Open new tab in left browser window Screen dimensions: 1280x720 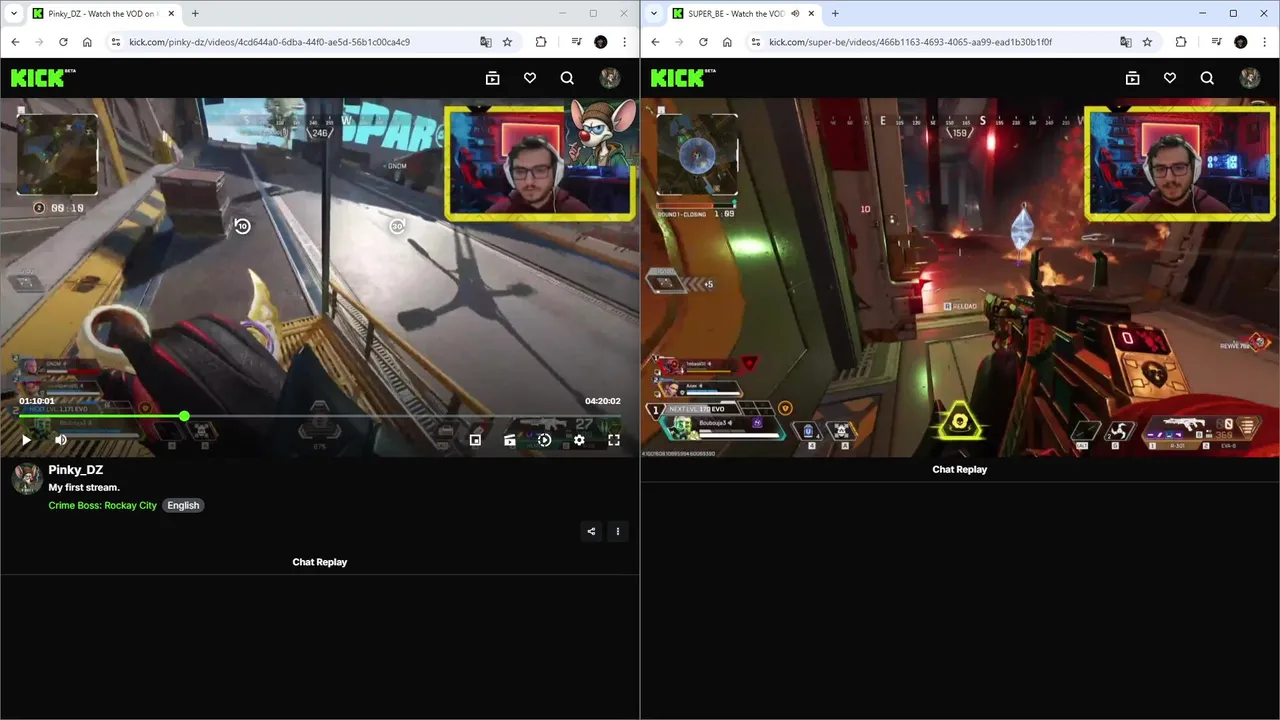coord(195,14)
